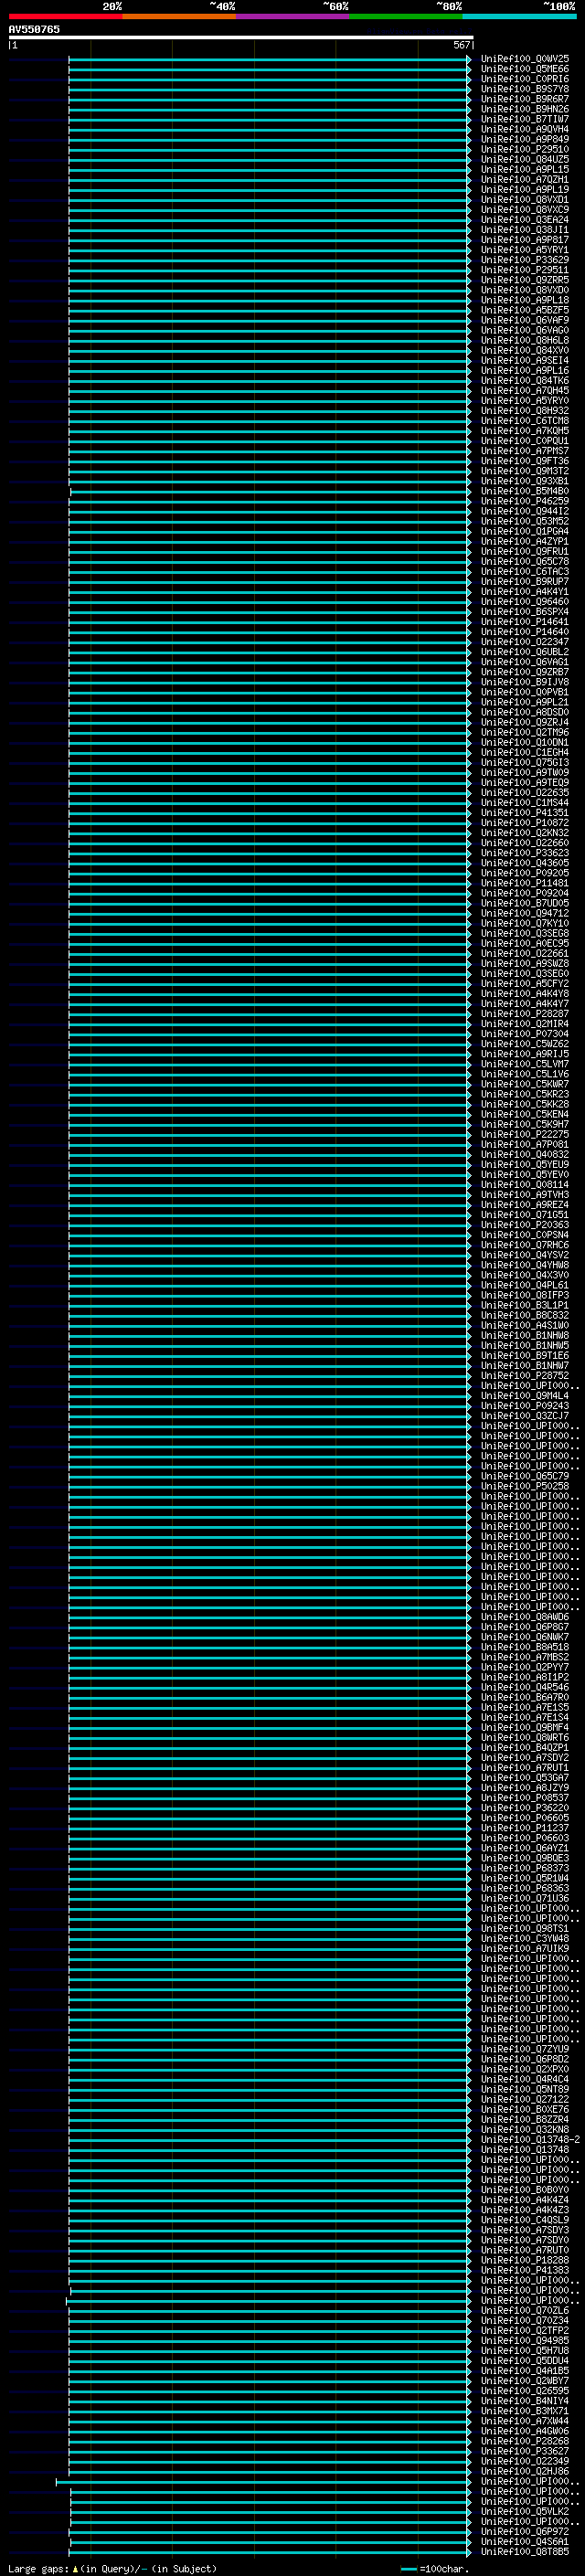Select the UniRef100_B9T1E6 label
This screenshot has width=585, height=2576.
(x=524, y=1356)
